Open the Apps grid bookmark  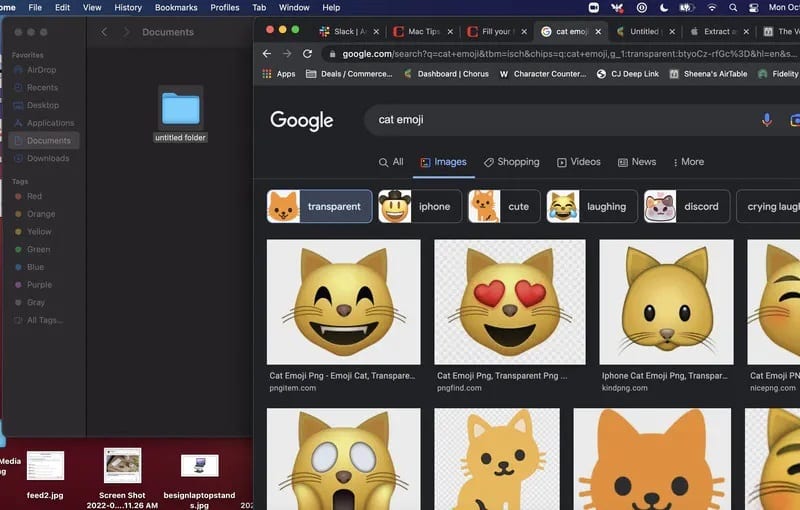[x=279, y=74]
